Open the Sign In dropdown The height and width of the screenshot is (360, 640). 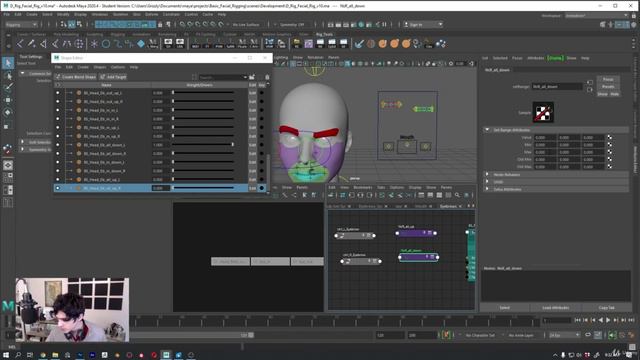pos(423,24)
